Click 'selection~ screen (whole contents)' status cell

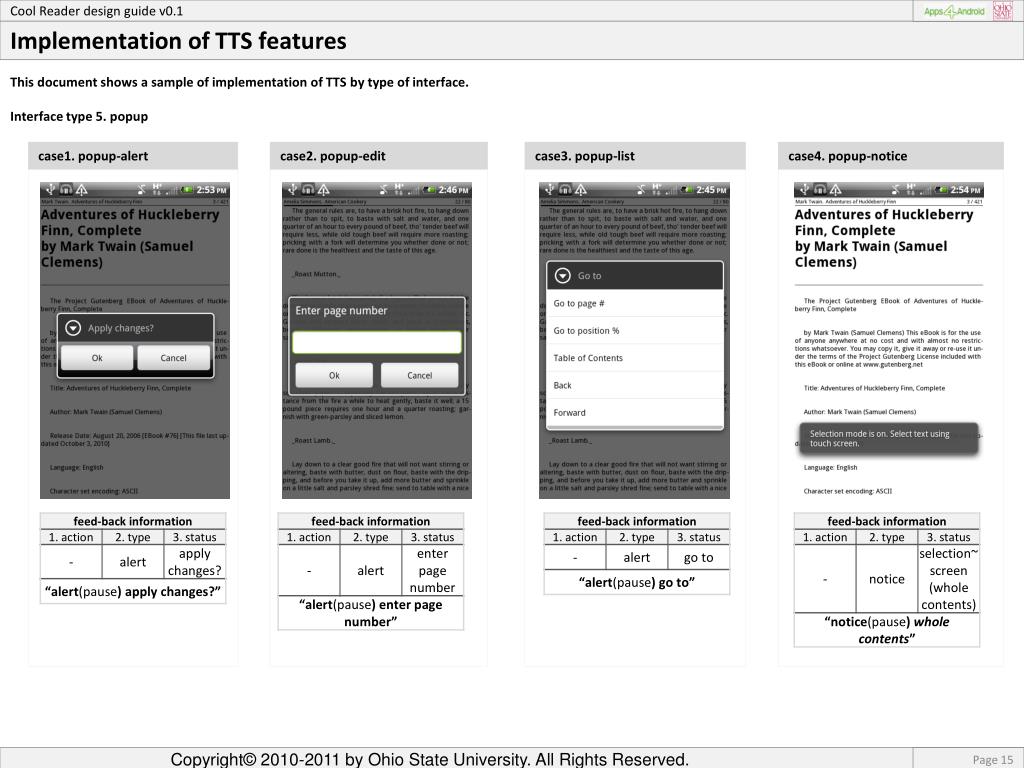[x=948, y=579]
